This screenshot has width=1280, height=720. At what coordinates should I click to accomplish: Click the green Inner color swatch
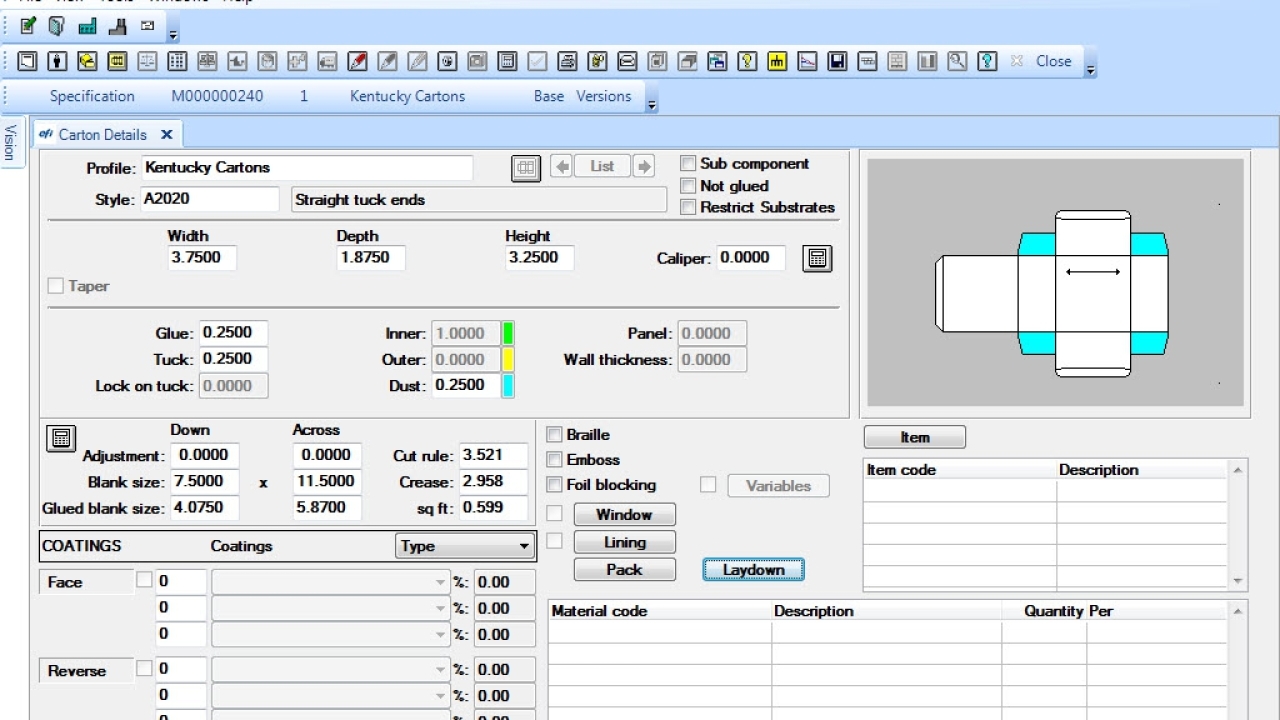tap(508, 333)
